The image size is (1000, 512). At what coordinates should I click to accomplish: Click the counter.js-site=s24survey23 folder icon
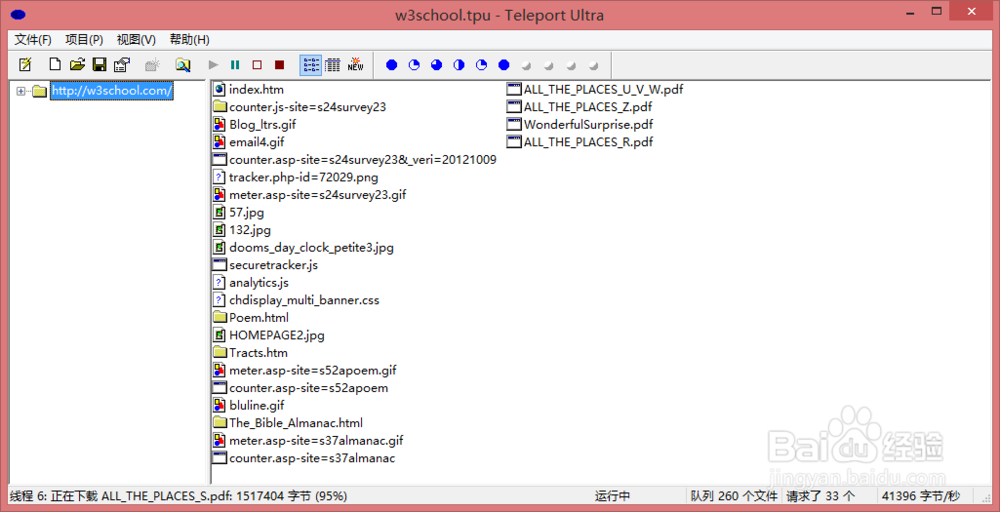219,107
